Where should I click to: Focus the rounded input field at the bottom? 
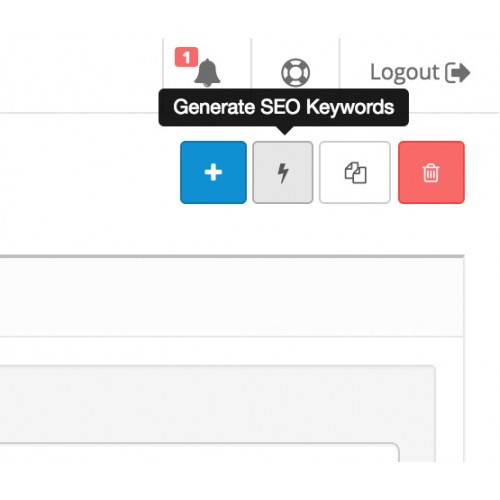tap(199, 452)
